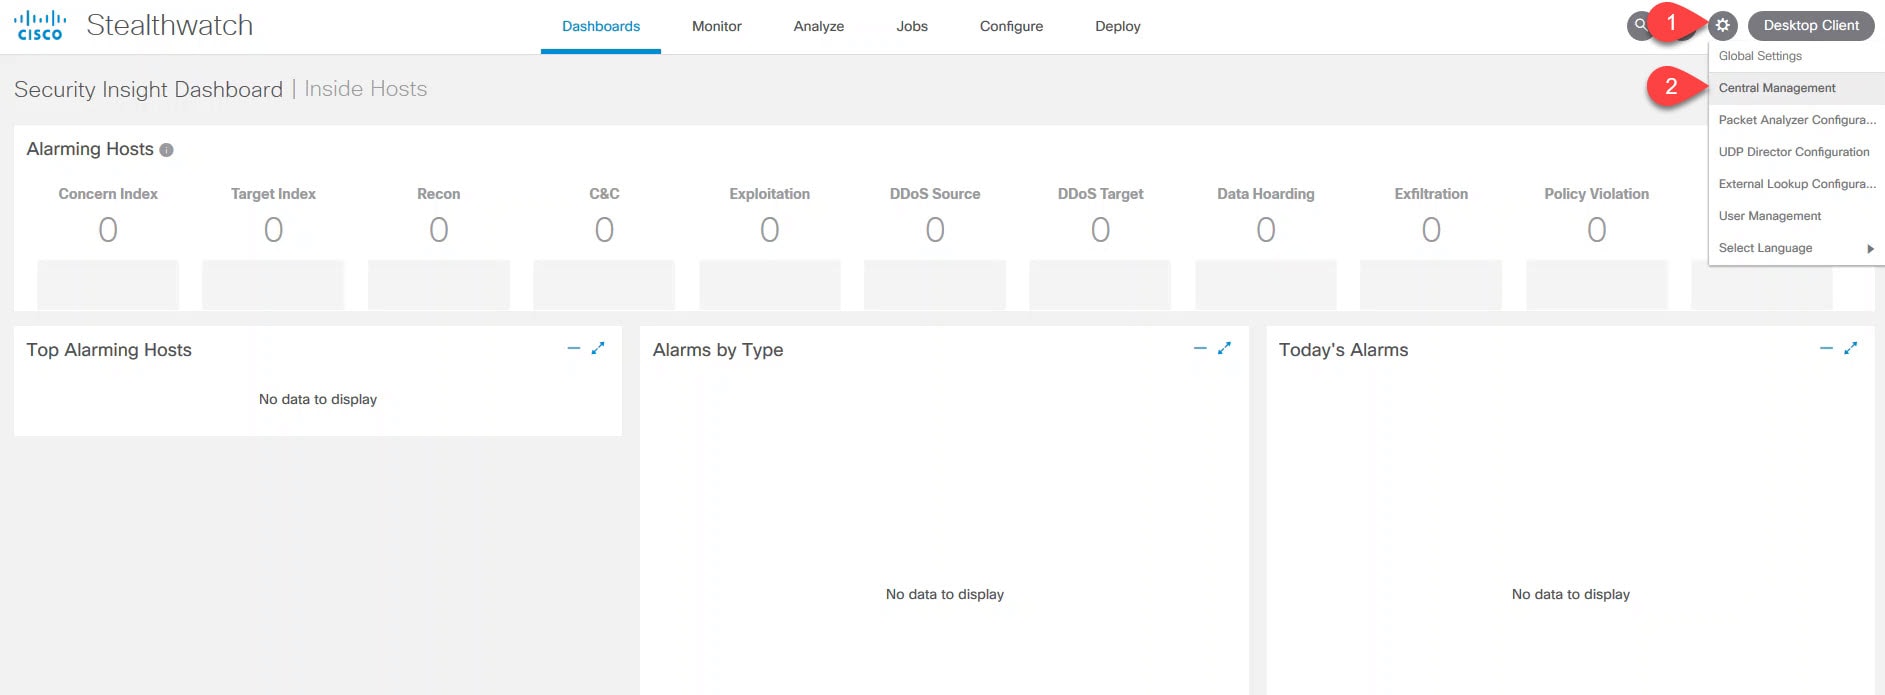Viewport: 1885px width, 695px height.
Task: Open UDP Director Configuration
Action: [x=1796, y=152]
